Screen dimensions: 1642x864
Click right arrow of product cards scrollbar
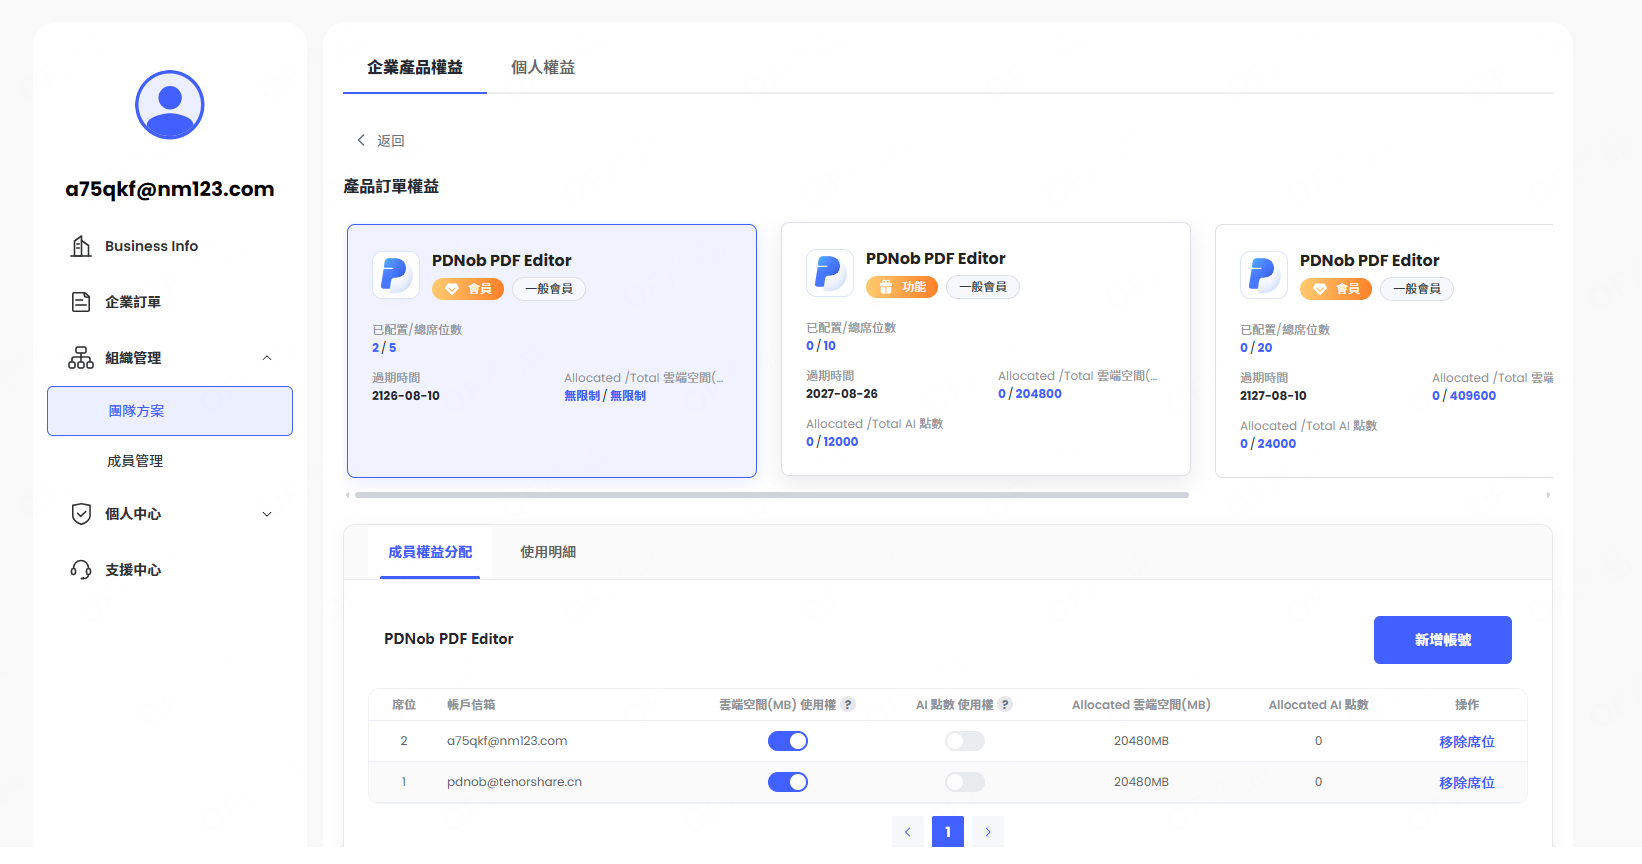point(1548,495)
